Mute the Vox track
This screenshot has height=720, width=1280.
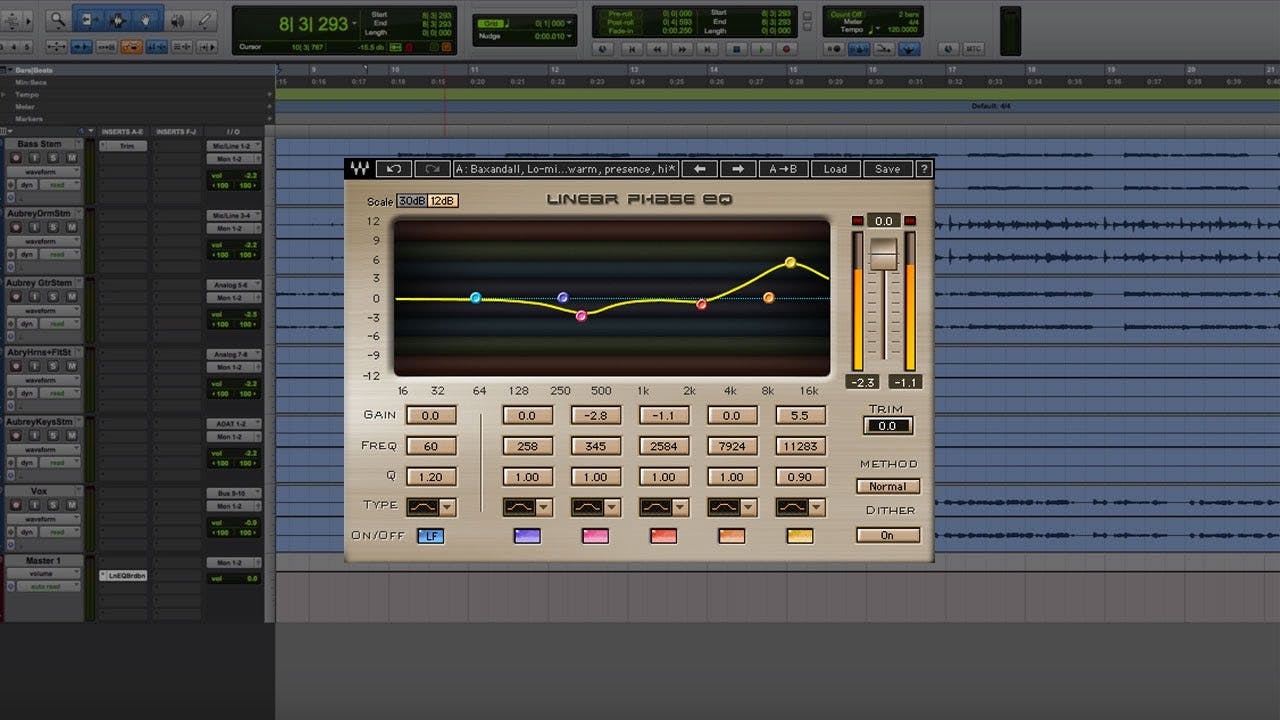(71, 506)
